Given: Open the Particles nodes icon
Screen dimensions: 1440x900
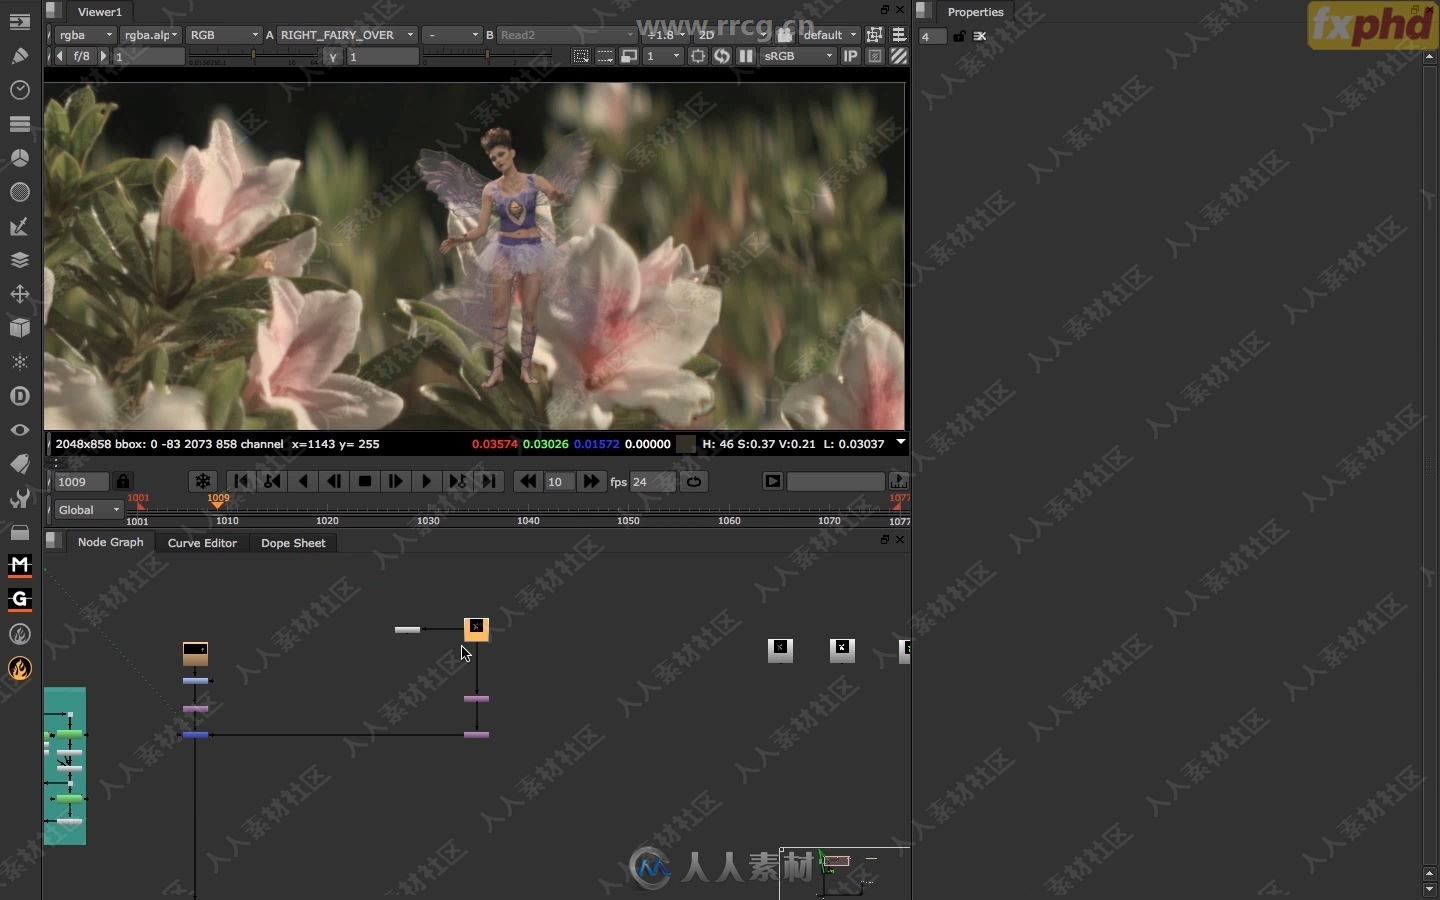Looking at the screenshot, I should 19,362.
